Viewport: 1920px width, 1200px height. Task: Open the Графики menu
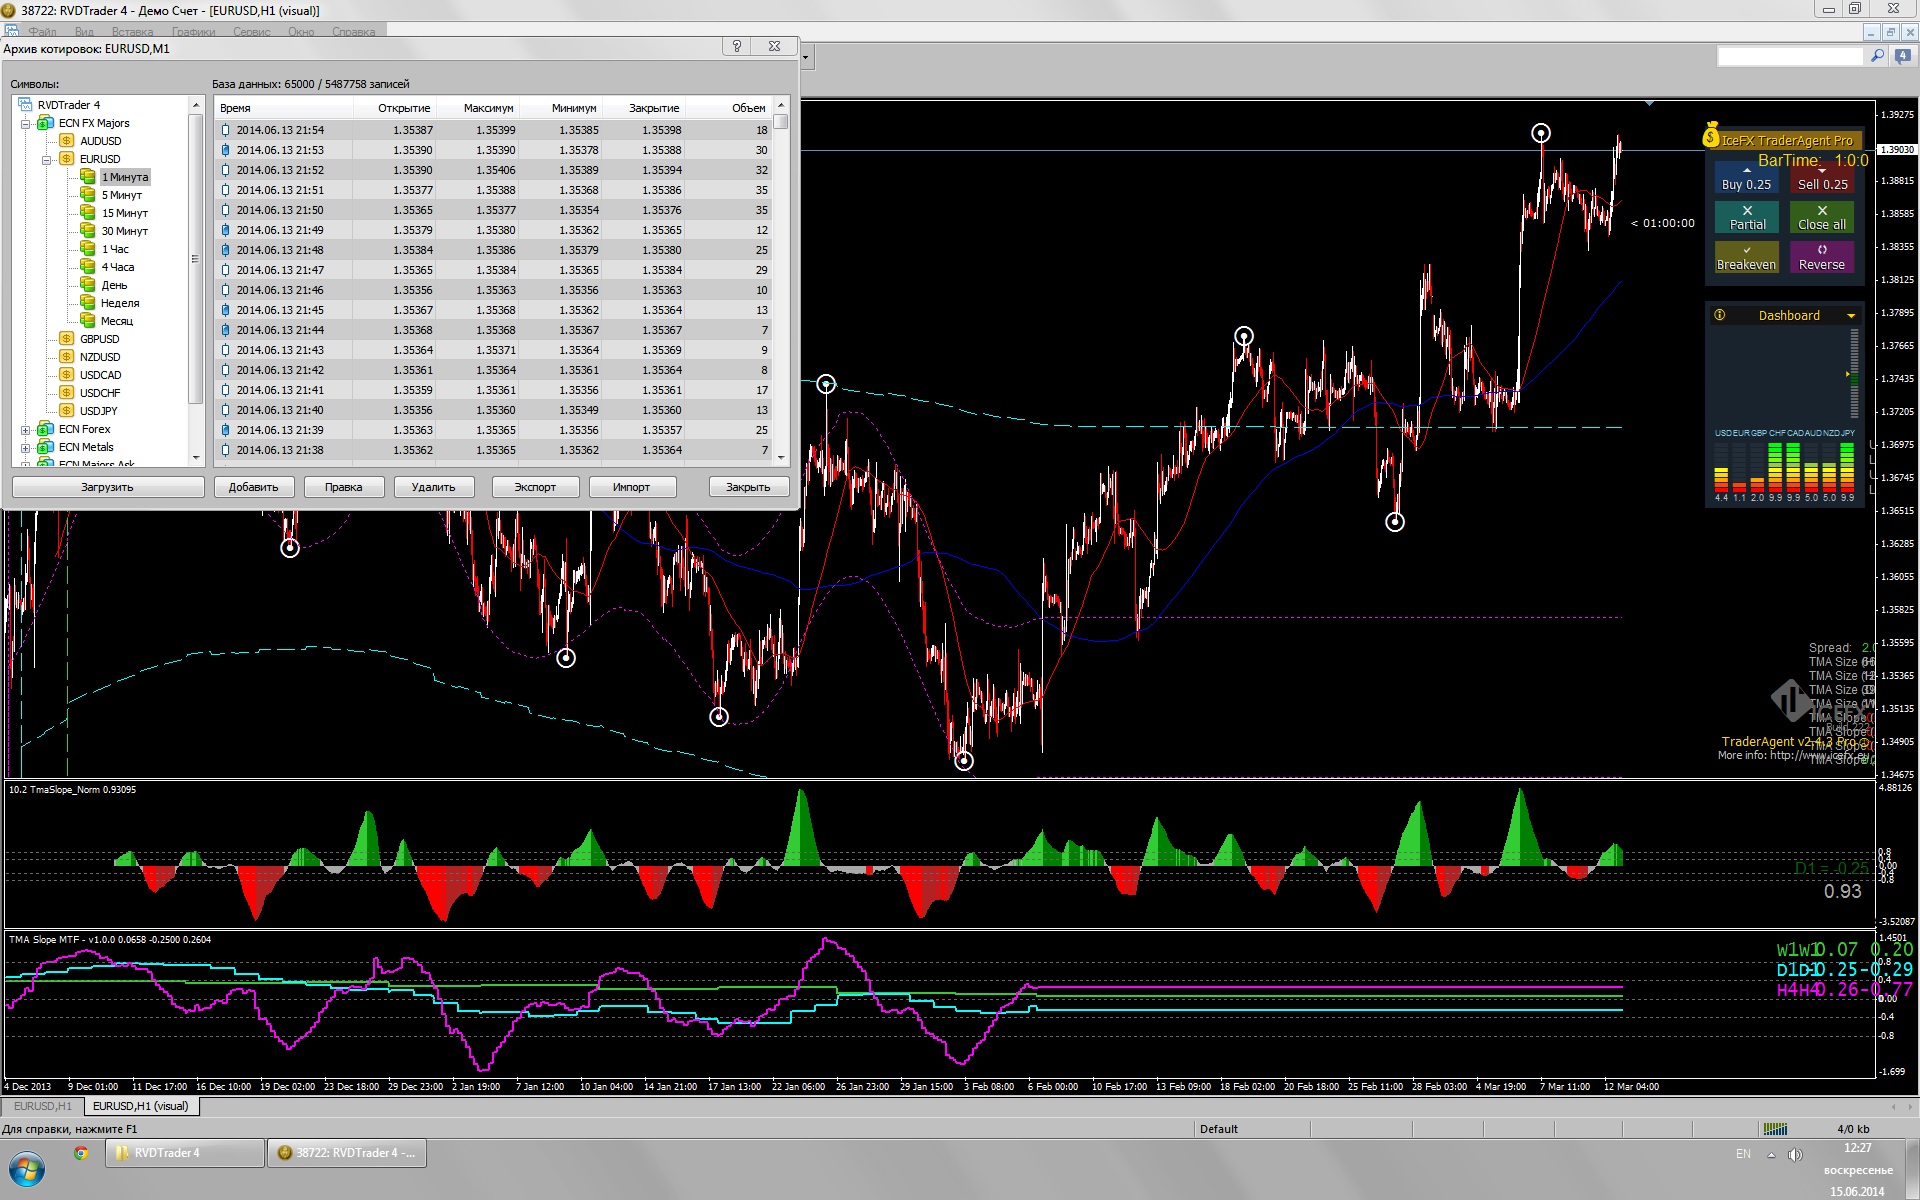194,32
